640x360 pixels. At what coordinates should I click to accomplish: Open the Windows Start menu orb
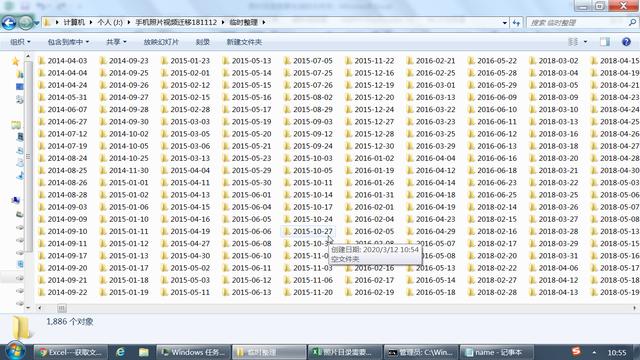[x=16, y=351]
